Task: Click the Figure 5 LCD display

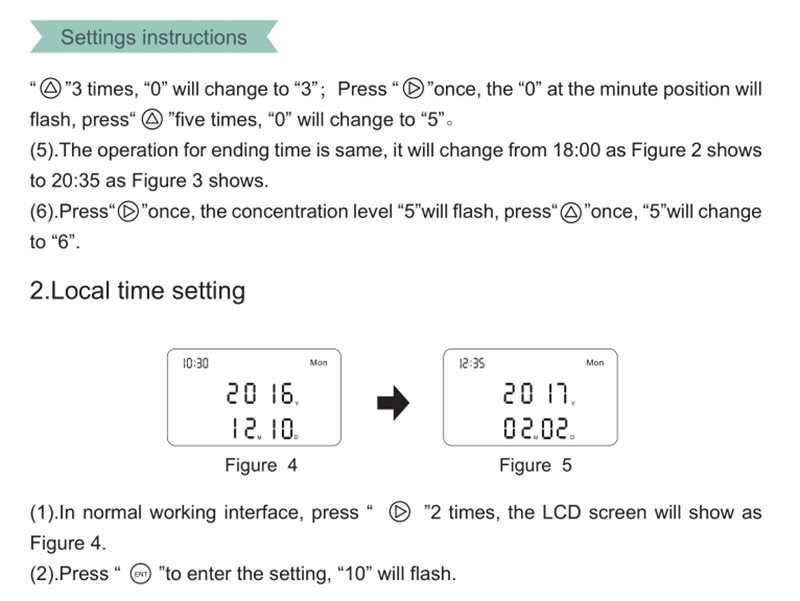Action: tap(530, 397)
